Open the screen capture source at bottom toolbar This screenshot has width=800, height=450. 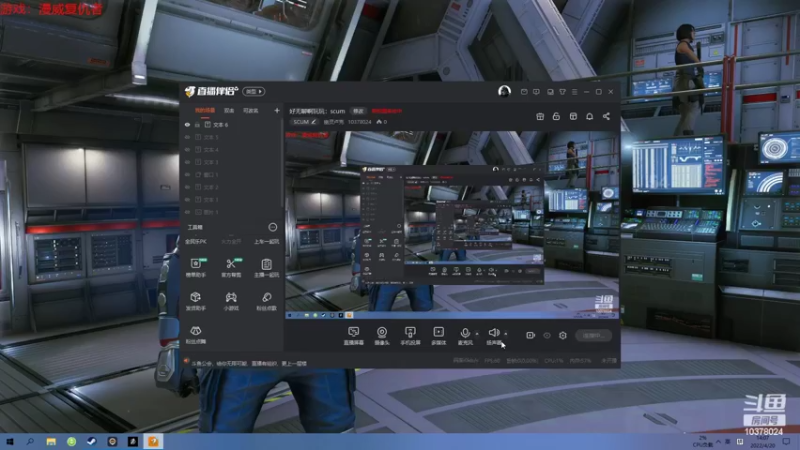(x=354, y=336)
